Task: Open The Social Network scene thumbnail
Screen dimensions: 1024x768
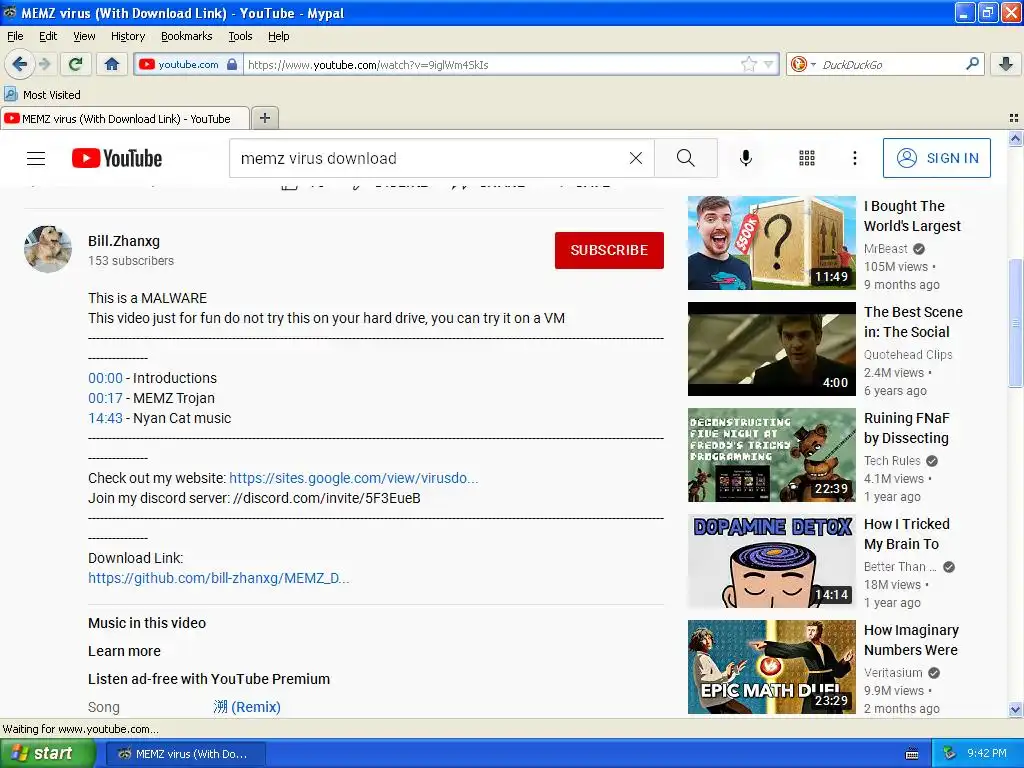Action: tap(771, 349)
